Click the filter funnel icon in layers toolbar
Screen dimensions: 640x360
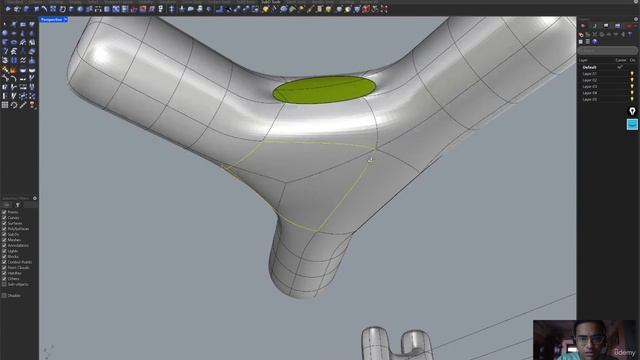[x=630, y=35]
